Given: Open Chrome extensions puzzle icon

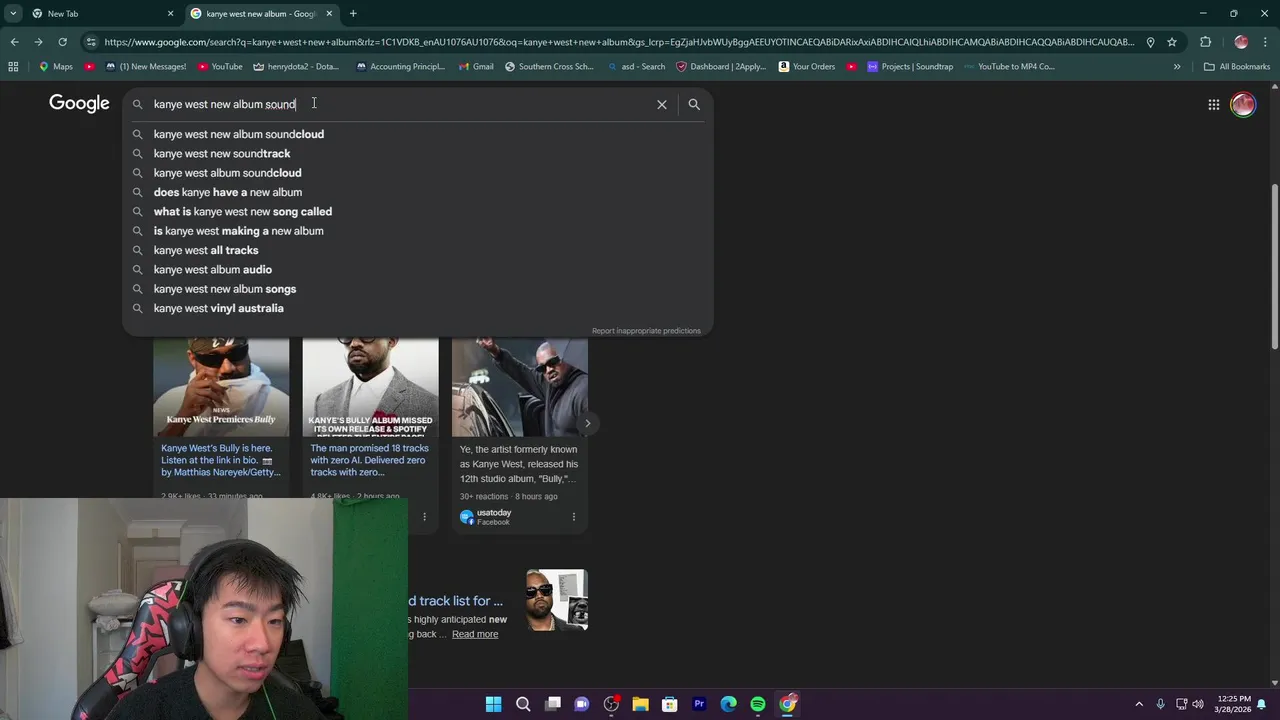Looking at the screenshot, I should [x=1205, y=42].
